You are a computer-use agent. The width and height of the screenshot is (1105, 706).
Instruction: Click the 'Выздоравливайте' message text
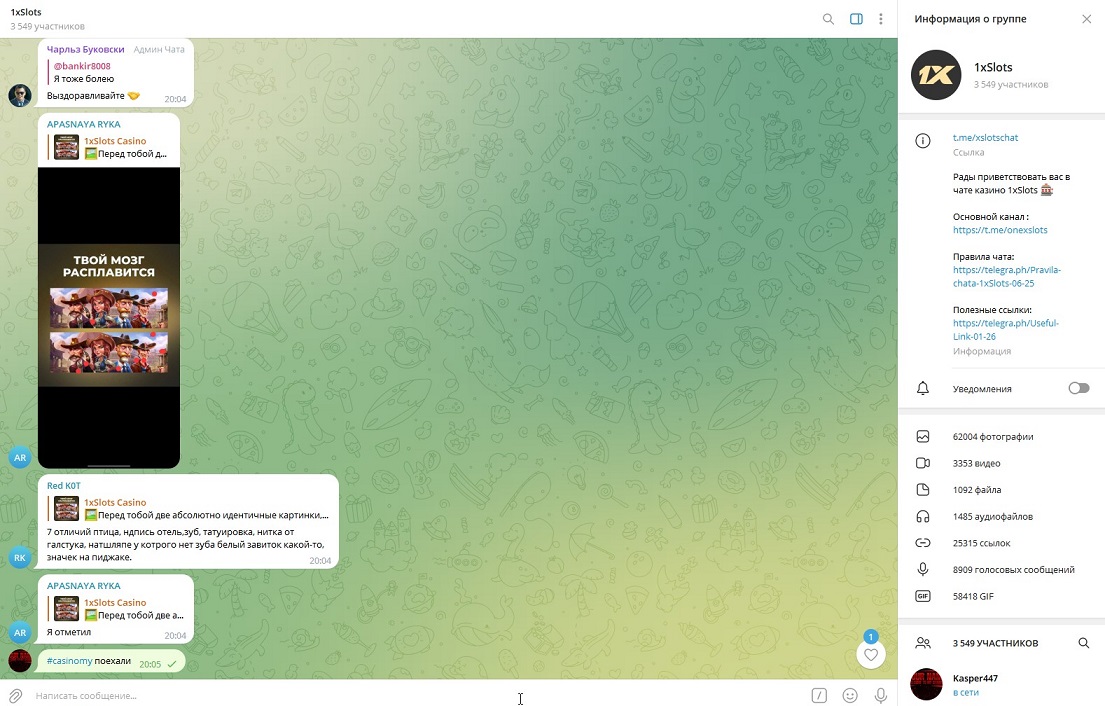(x=85, y=96)
